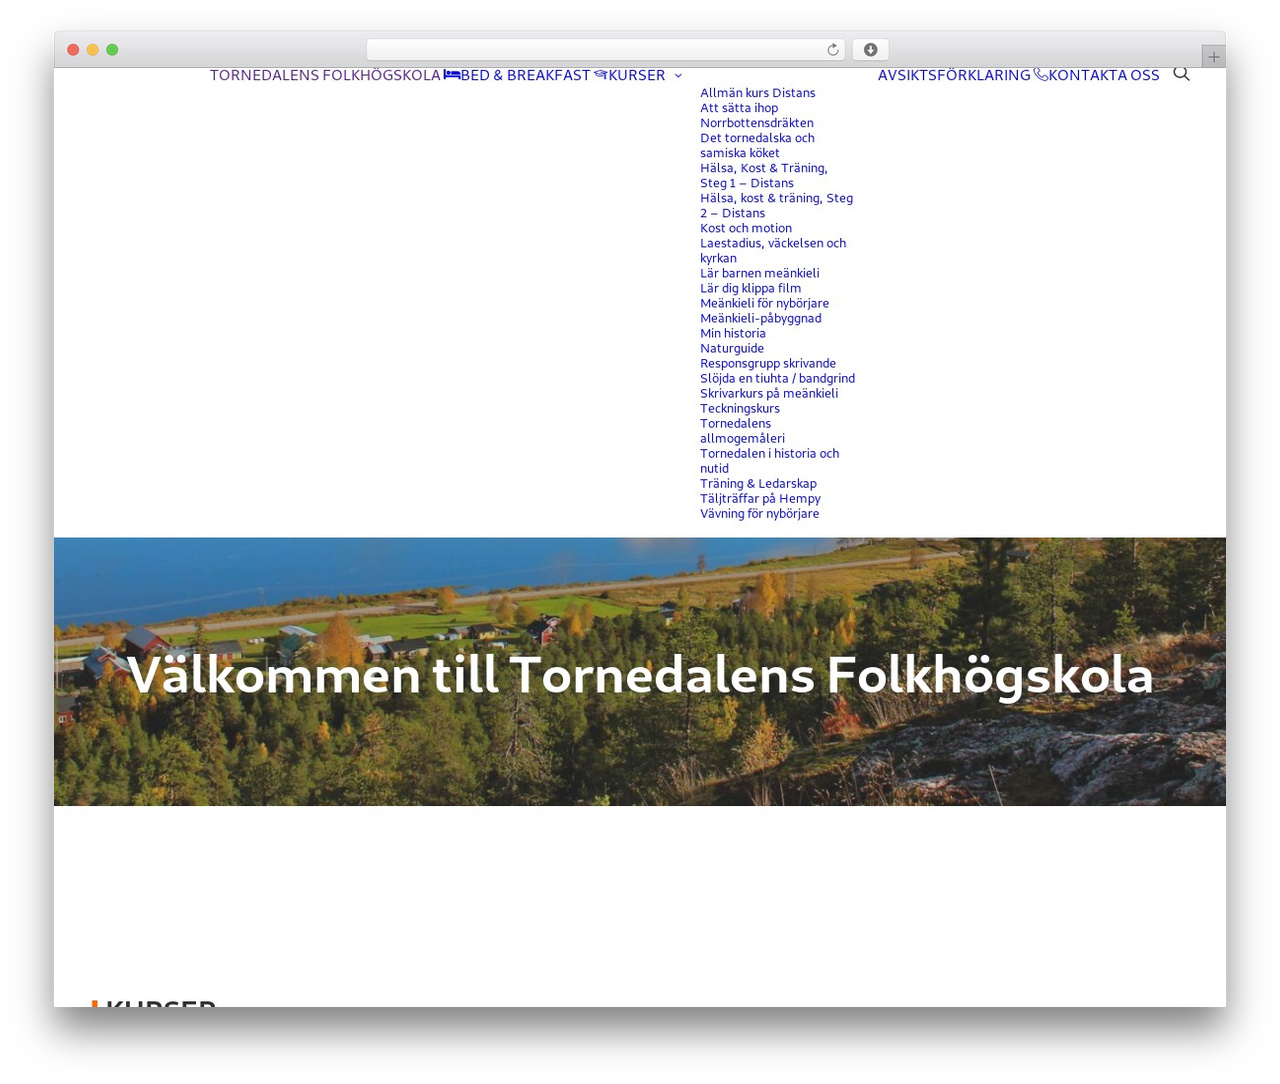Choose the Teckningskurs course
1280x1084 pixels.
pyautogui.click(x=740, y=408)
